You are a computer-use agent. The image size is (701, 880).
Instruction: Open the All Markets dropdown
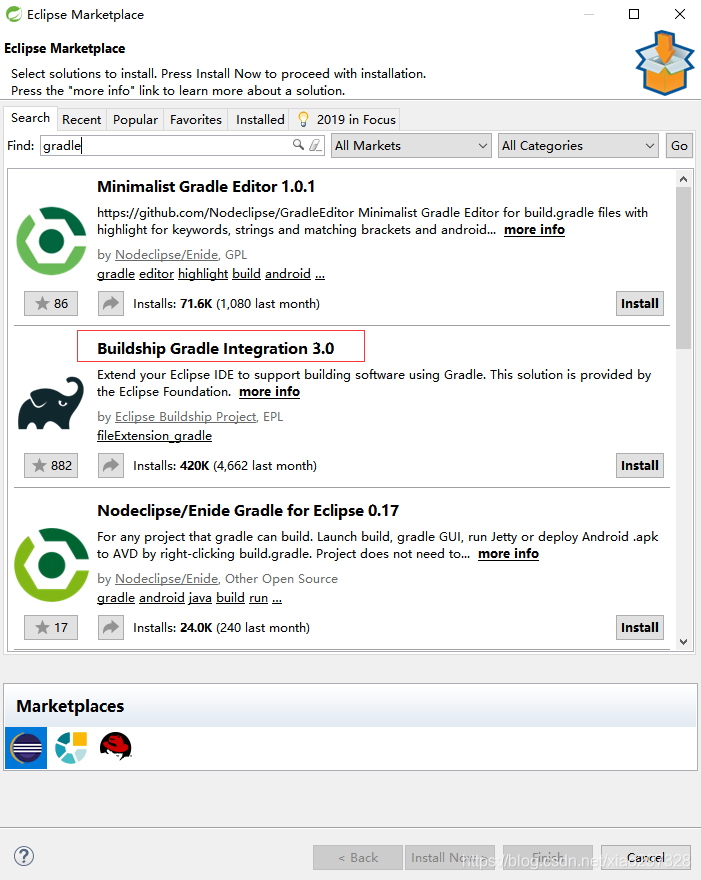pos(411,145)
